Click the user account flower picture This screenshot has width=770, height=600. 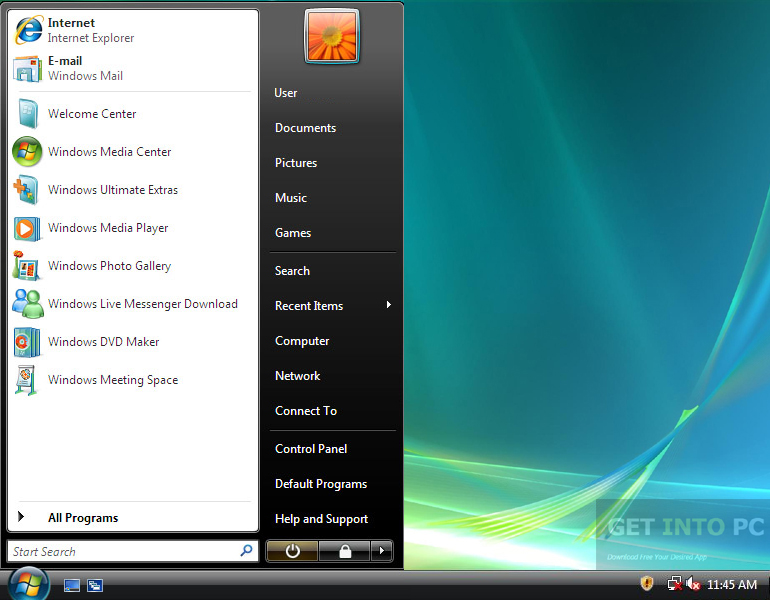332,36
